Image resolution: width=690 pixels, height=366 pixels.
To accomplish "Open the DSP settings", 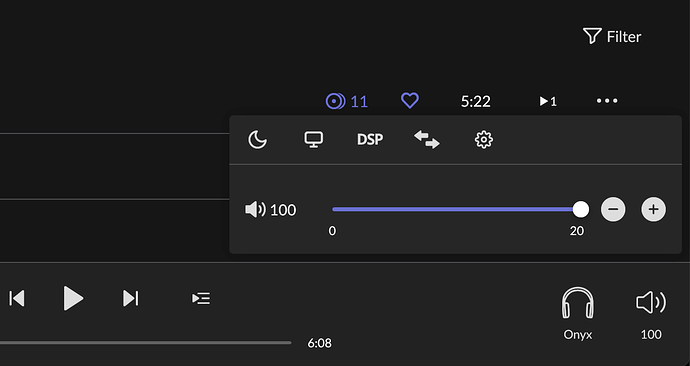I will click(x=370, y=139).
